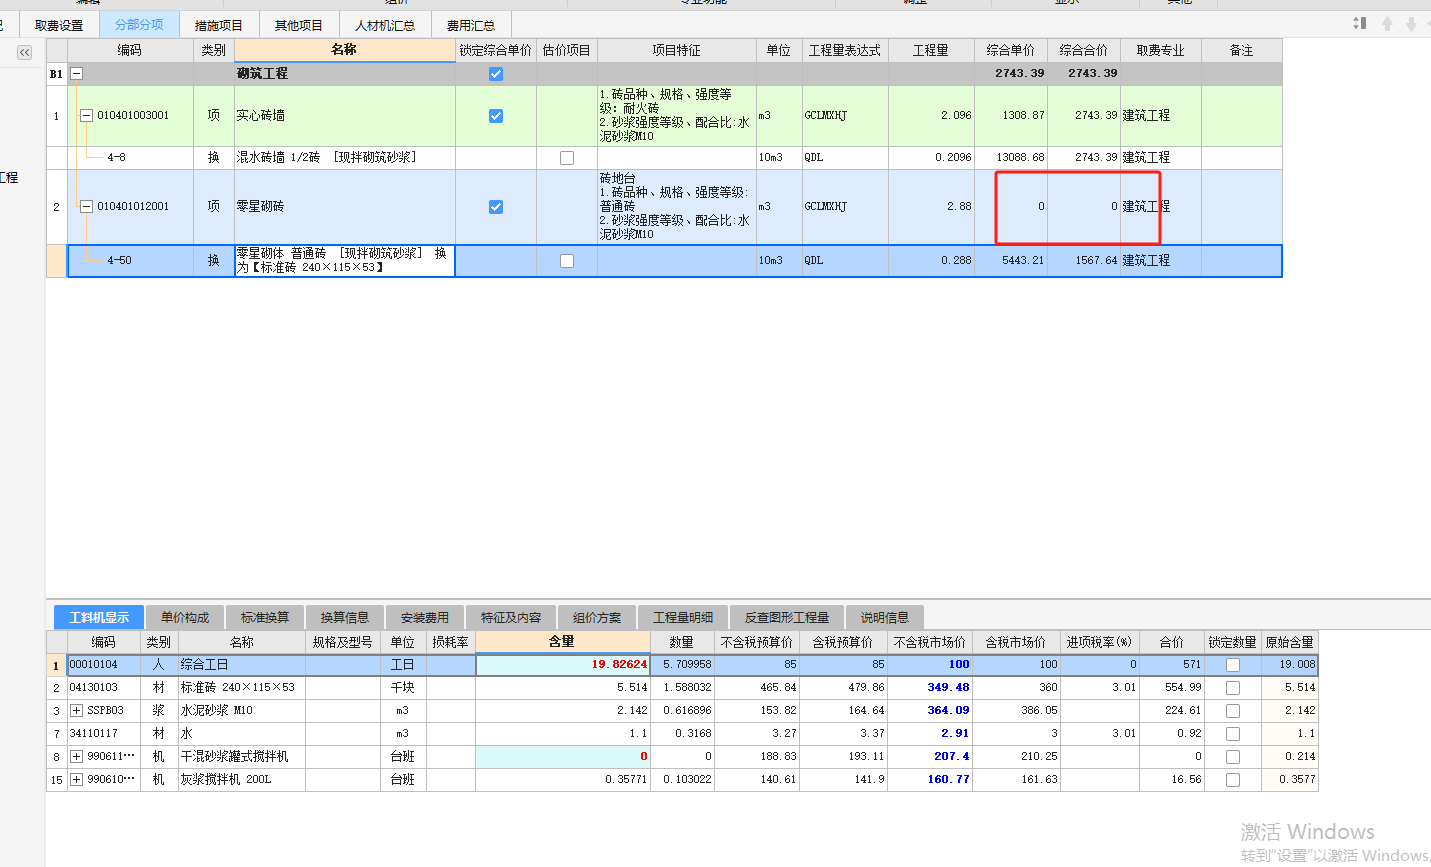
Task: Click the 综合单价 column header
Action: (x=1011, y=50)
